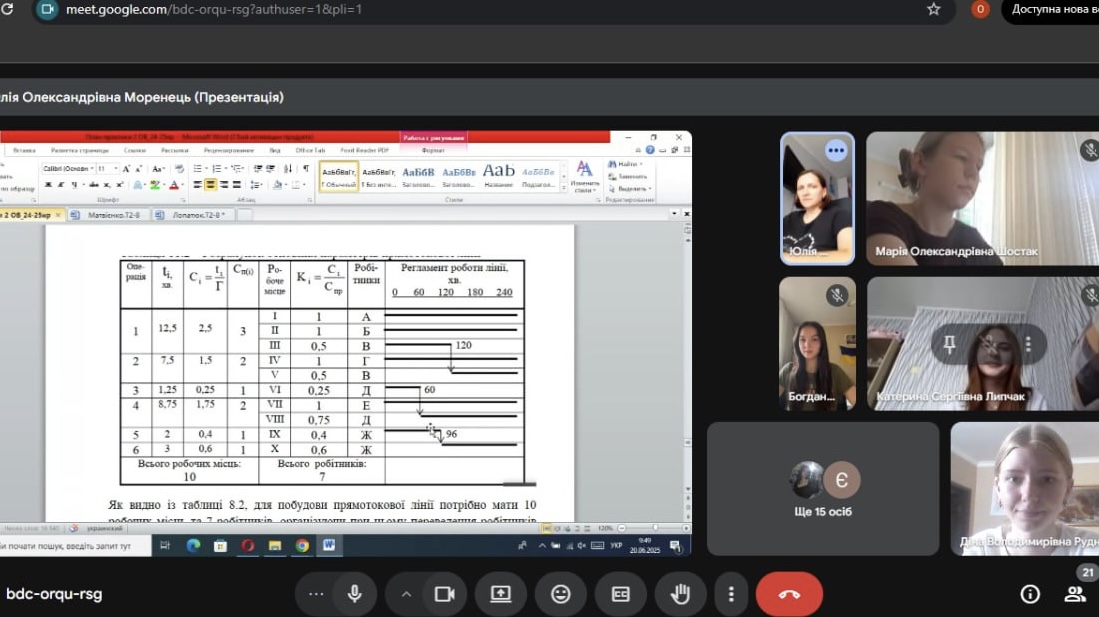The image size is (1099, 617).
Task: Pin Катерина Сергіївна Липчак's video tile
Action: [949, 344]
